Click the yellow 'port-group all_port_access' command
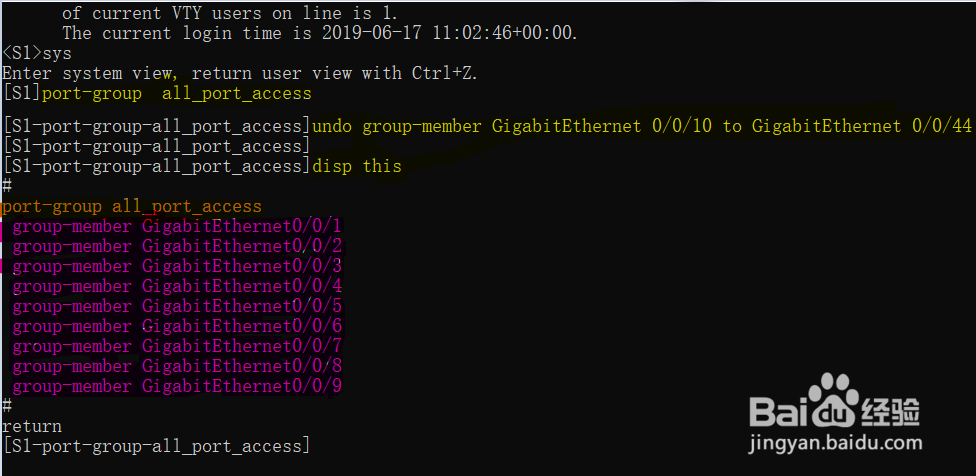Image resolution: width=976 pixels, height=476 pixels. [x=177, y=94]
